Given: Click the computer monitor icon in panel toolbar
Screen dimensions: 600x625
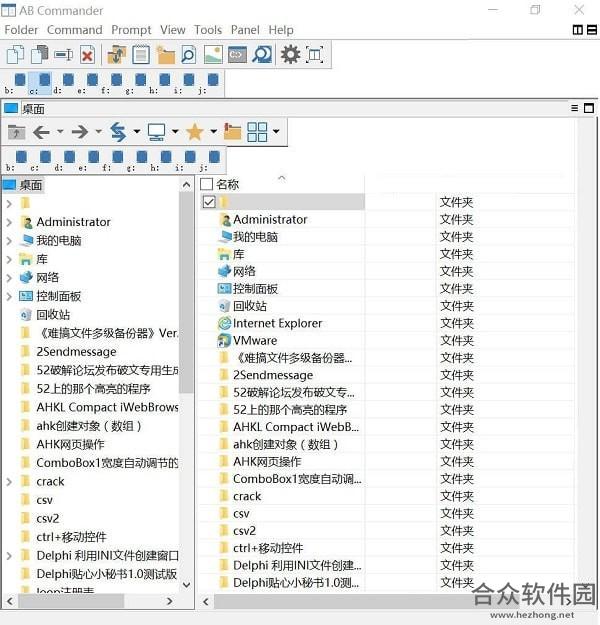Looking at the screenshot, I should [x=156, y=132].
